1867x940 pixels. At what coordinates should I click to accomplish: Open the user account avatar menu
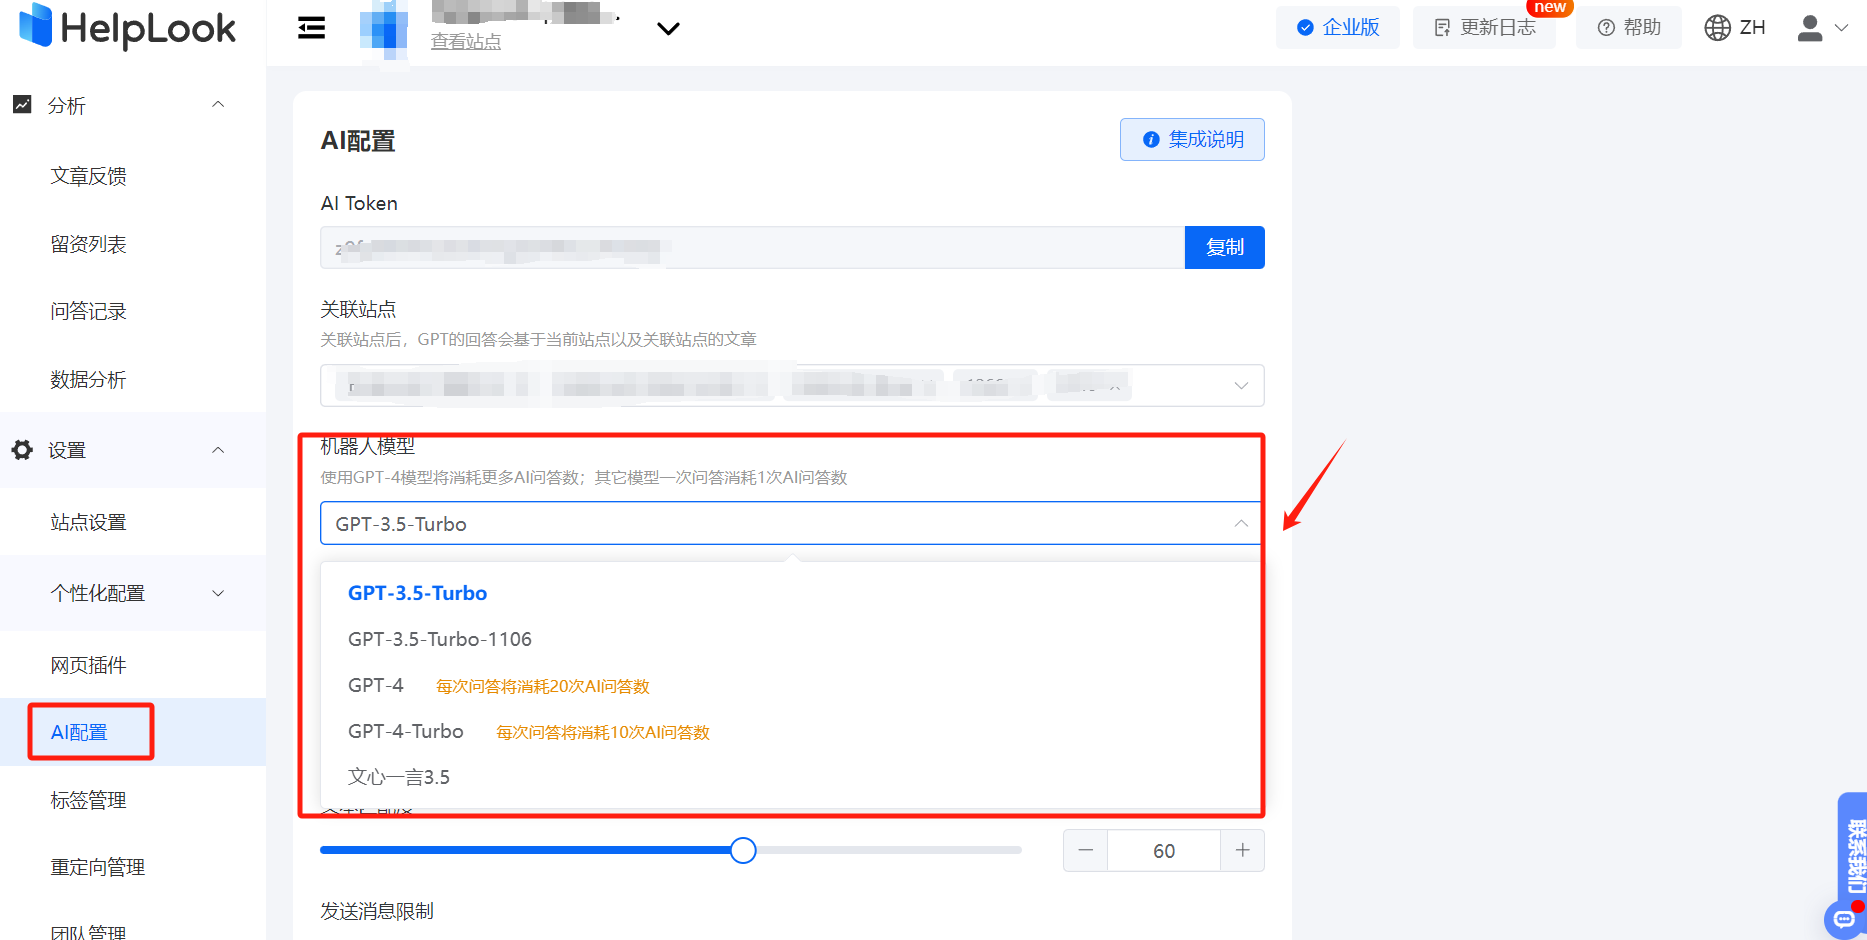click(1810, 28)
